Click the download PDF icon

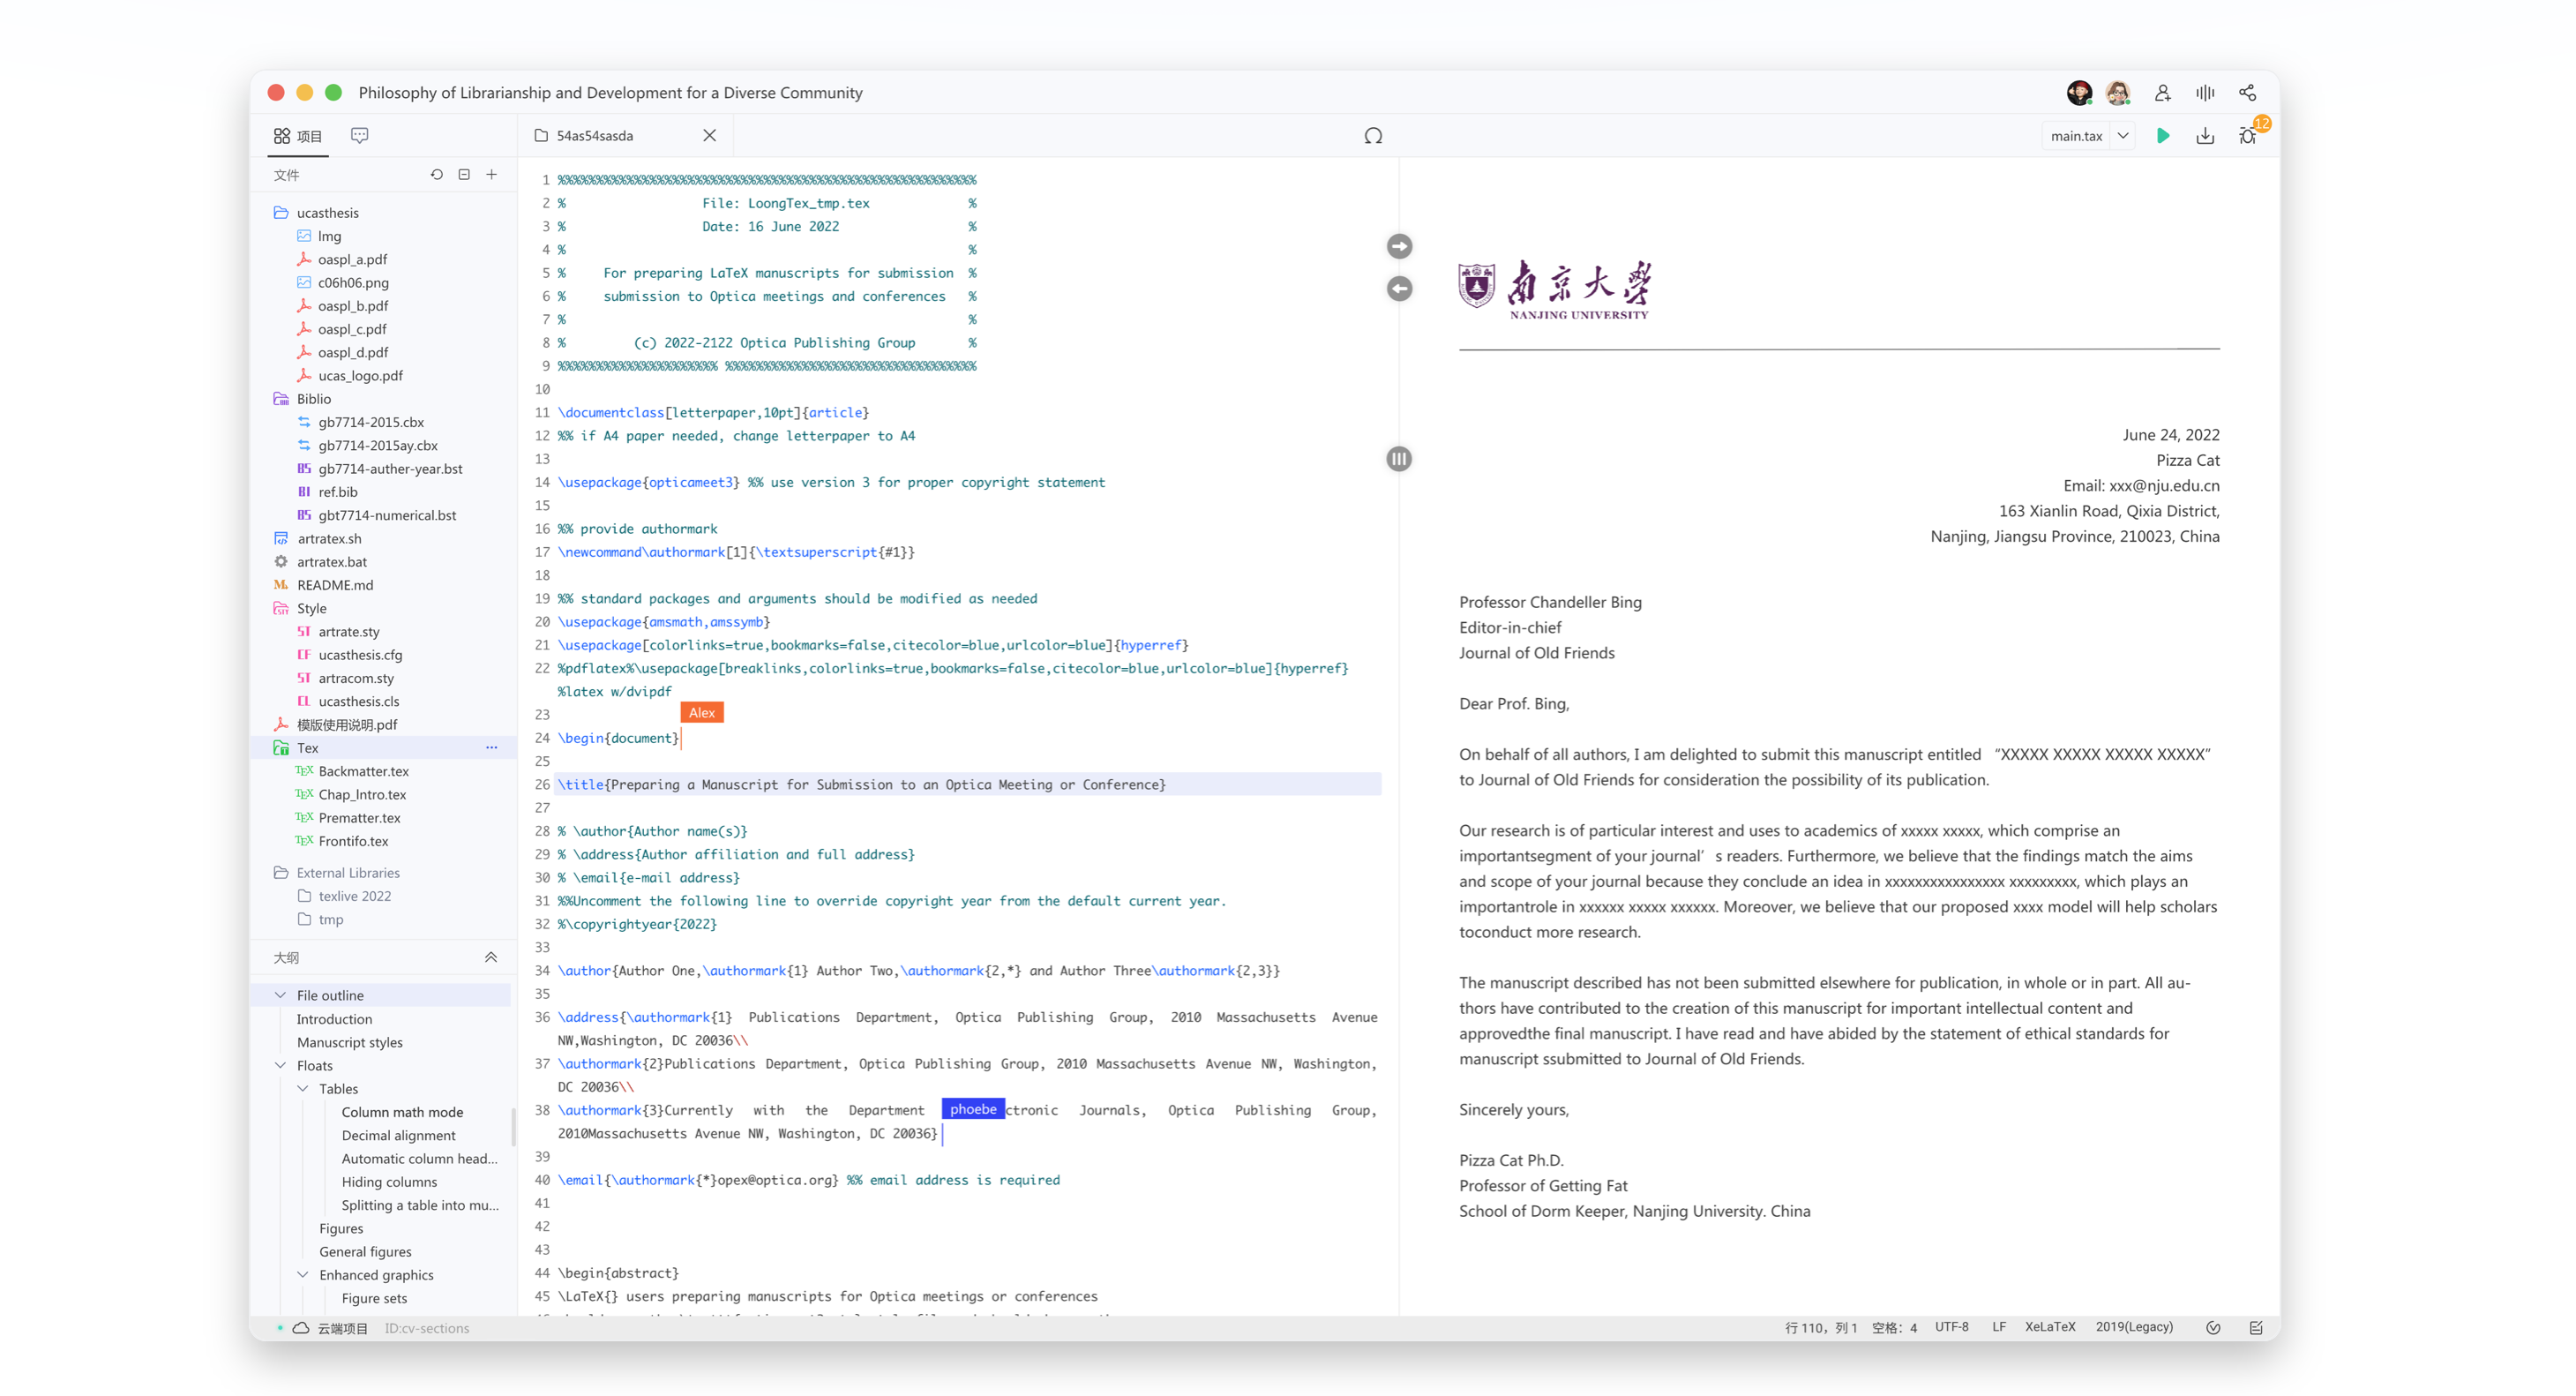click(2204, 136)
